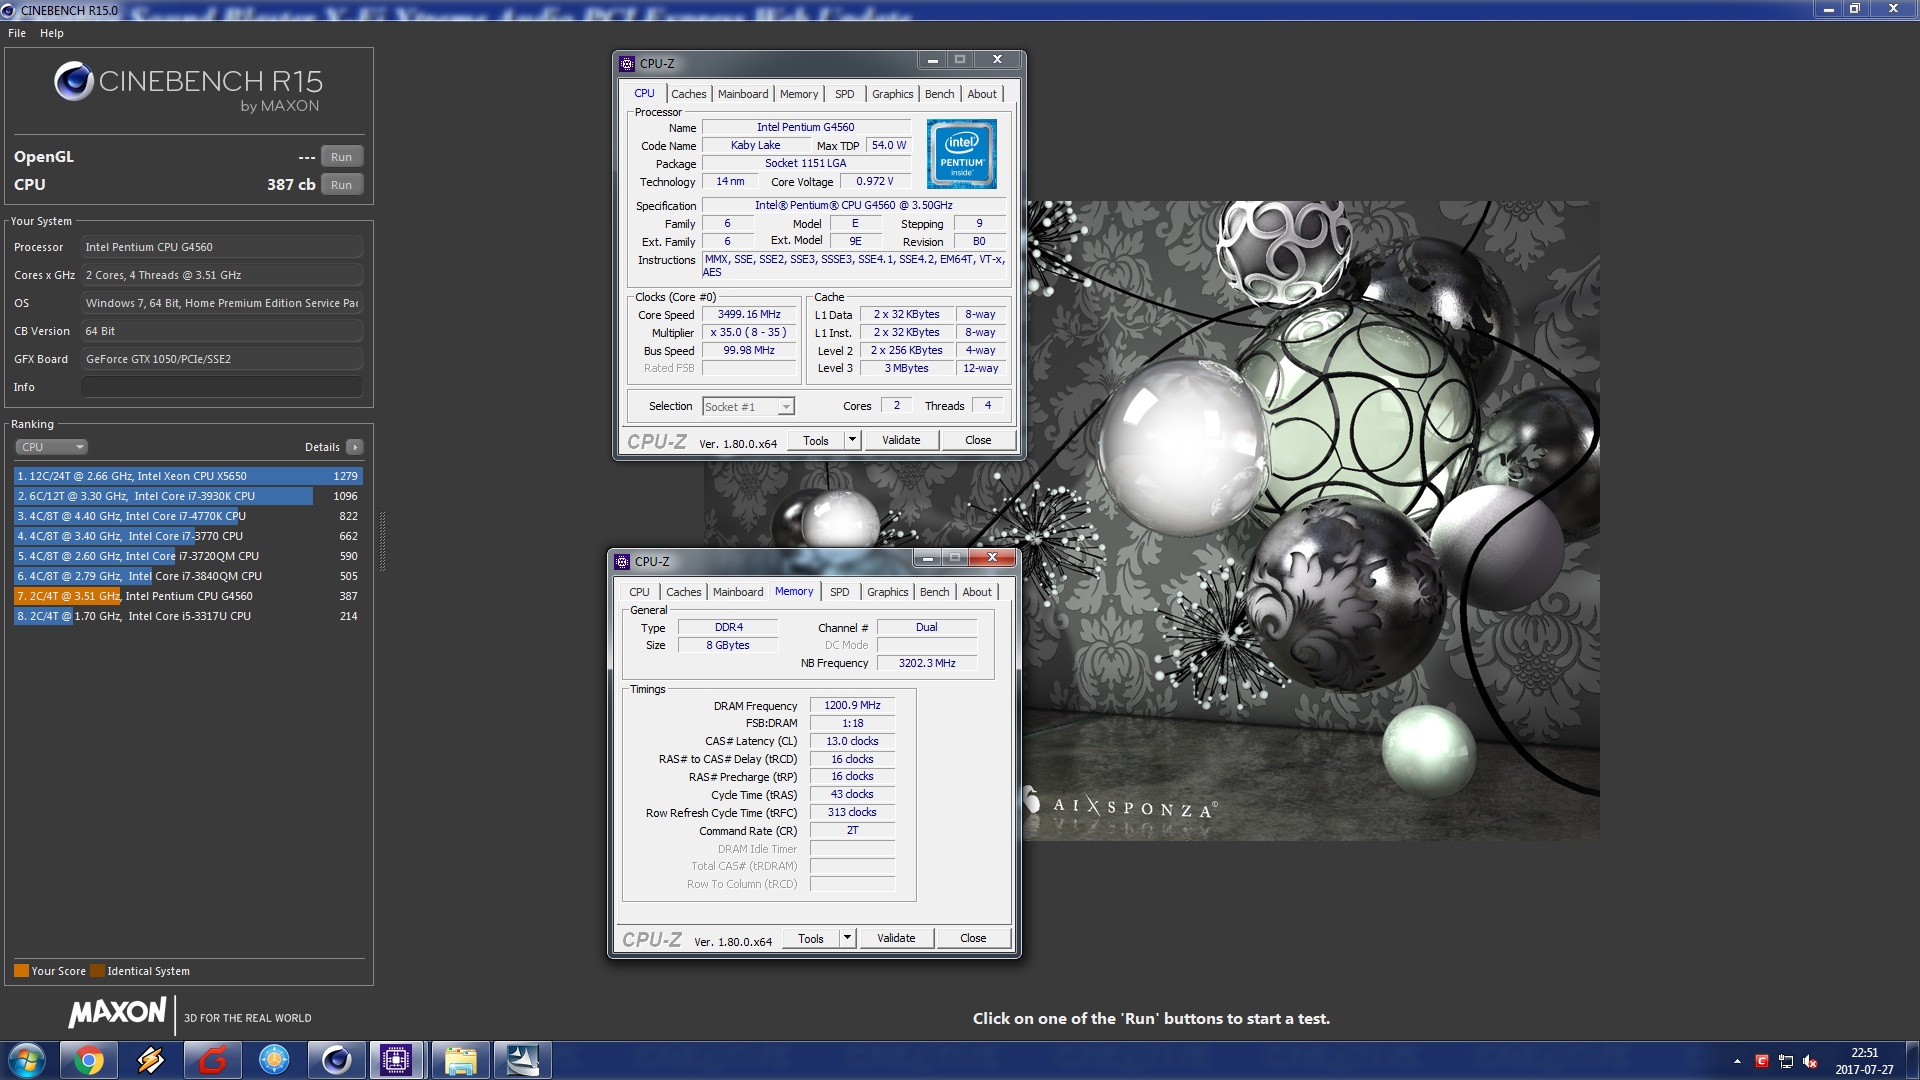Open the image viewer taskbar icon
This screenshot has height=1080, width=1920.
(522, 1060)
